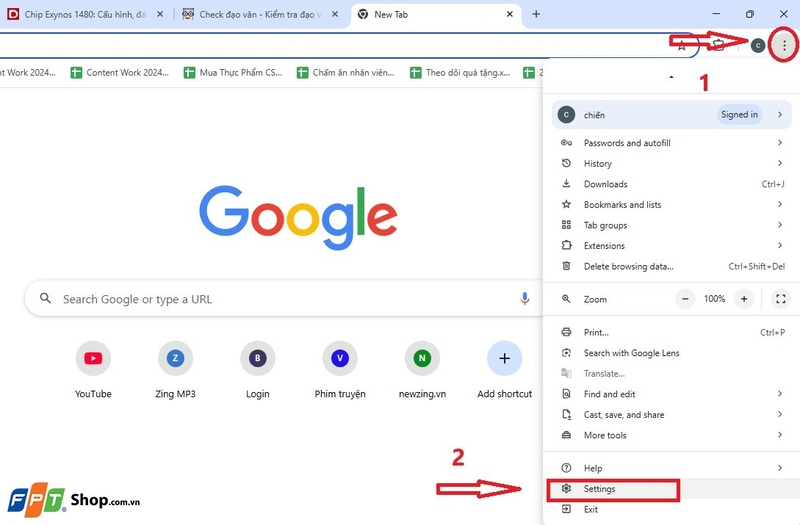The width and height of the screenshot is (800, 525).
Task: Expand chevron on Find and edit row
Action: 780,393
